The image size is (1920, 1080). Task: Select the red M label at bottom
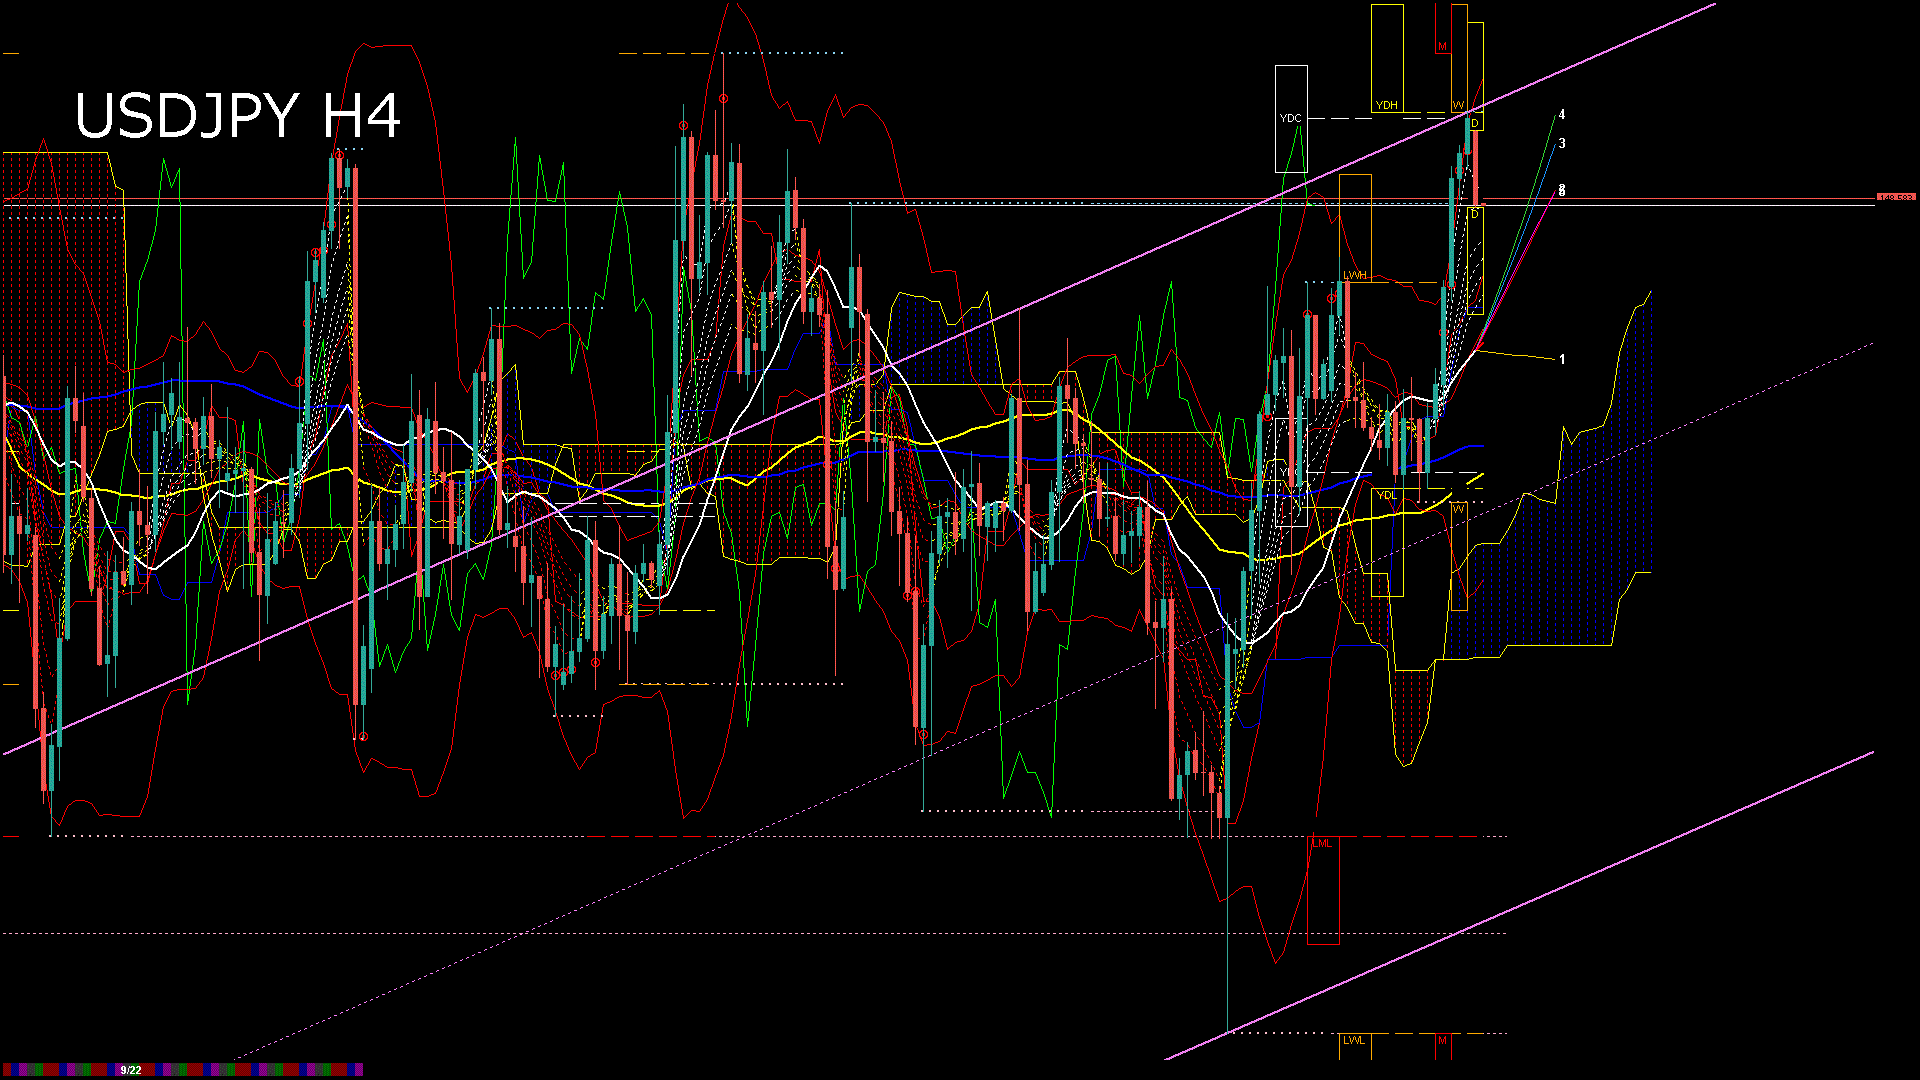click(1442, 1040)
